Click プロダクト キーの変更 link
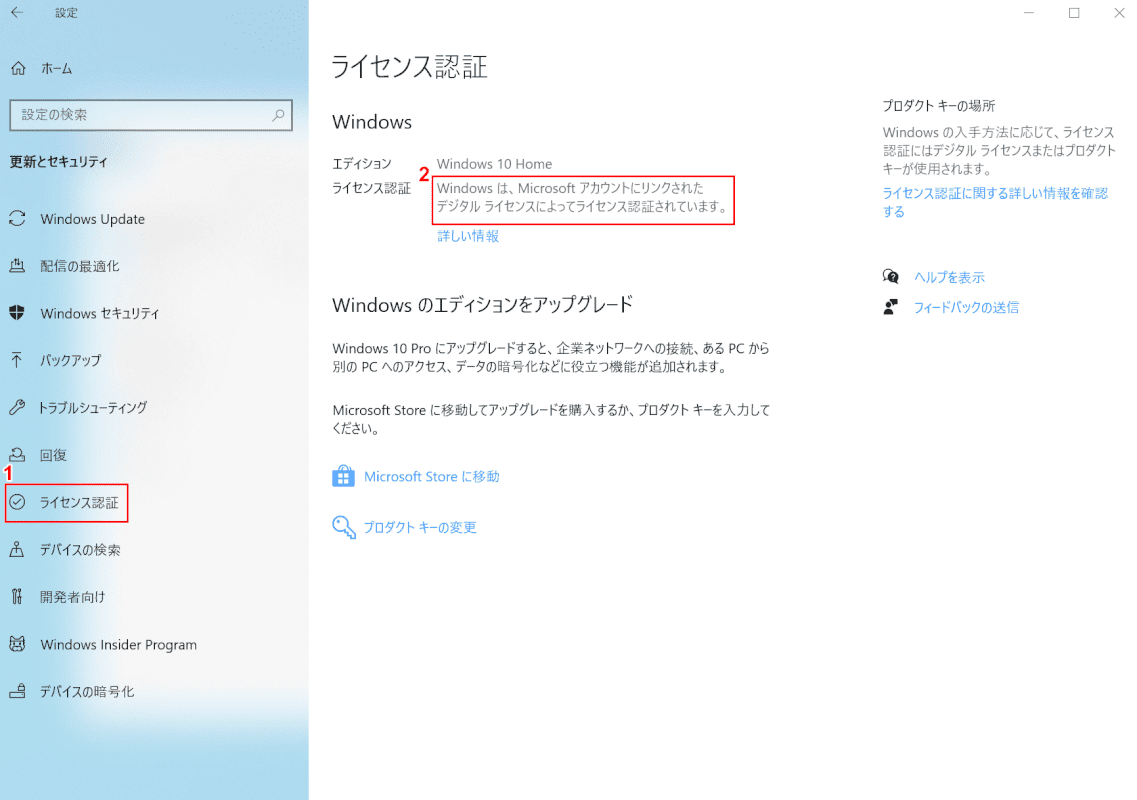 coord(420,527)
